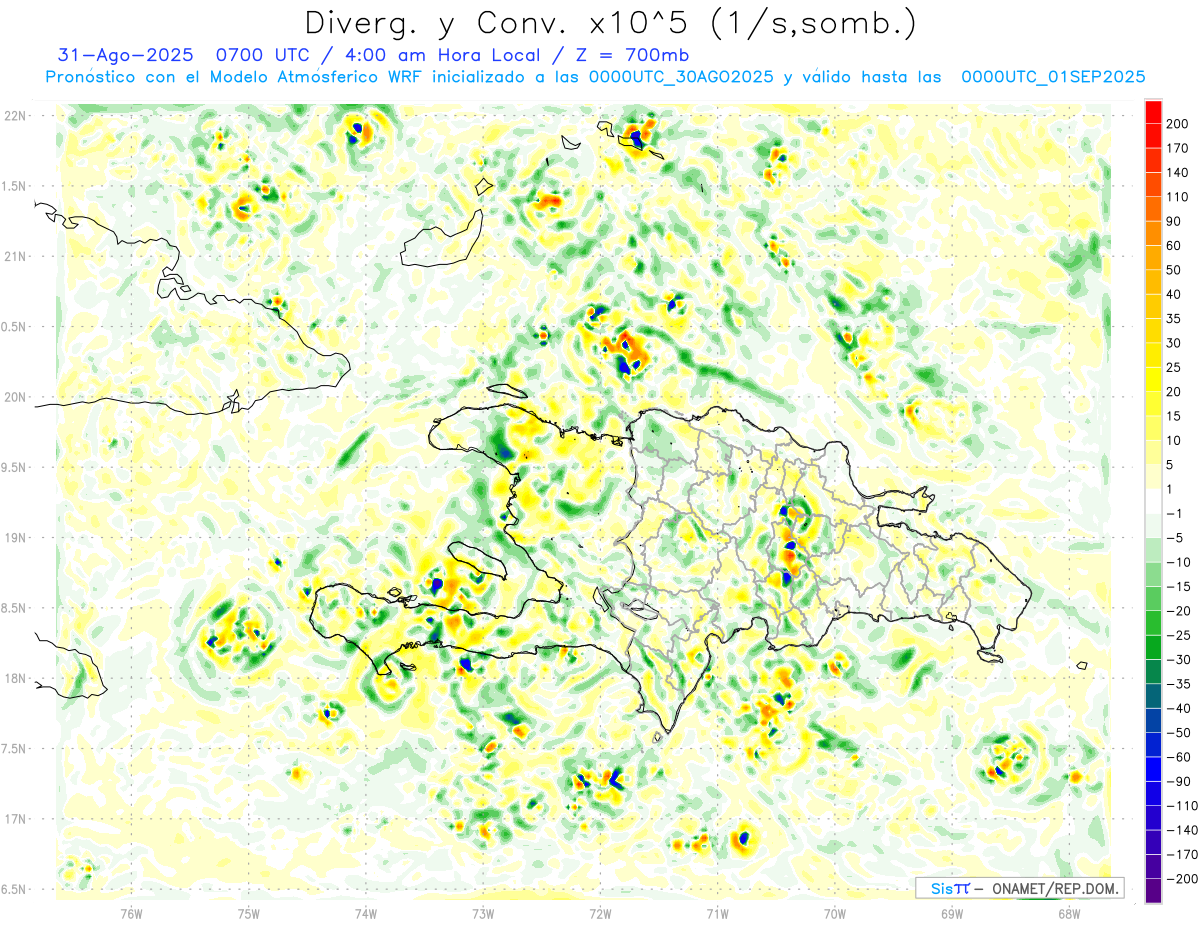Click the legend value '-15'
1200x927 pixels.
tap(1178, 587)
